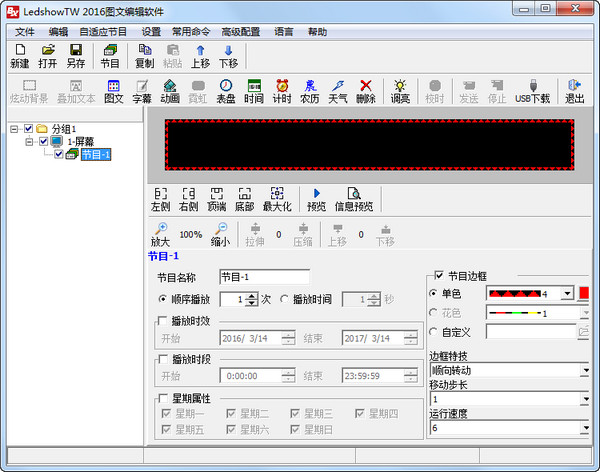Click the red border color swatch
The width and height of the screenshot is (600, 472).
(584, 293)
